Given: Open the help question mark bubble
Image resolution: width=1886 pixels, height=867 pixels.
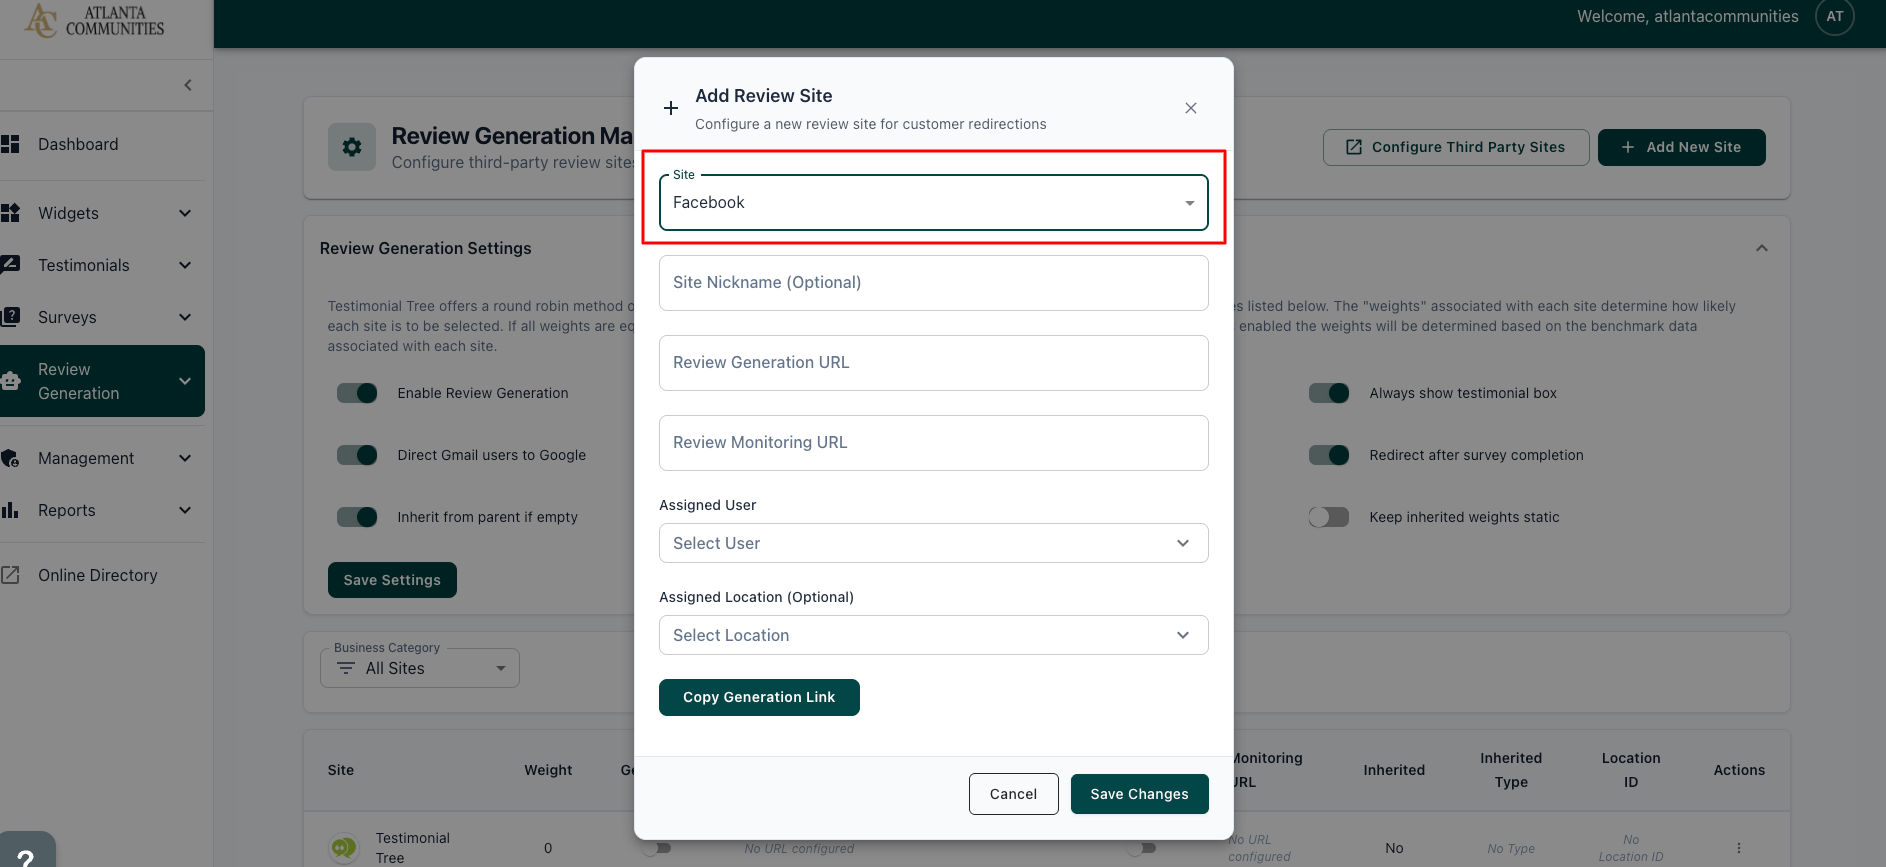Looking at the screenshot, I should coord(26,852).
